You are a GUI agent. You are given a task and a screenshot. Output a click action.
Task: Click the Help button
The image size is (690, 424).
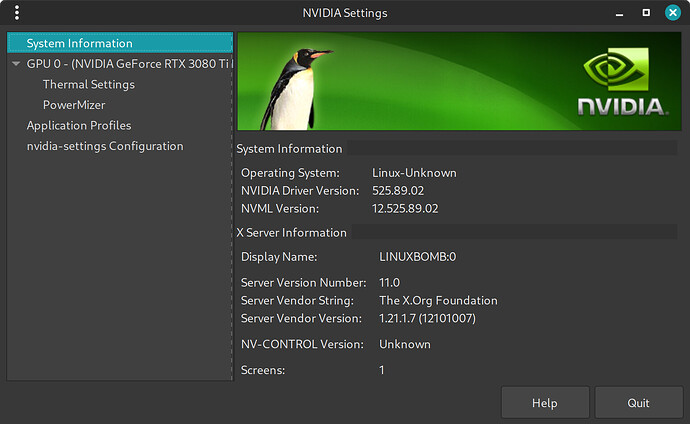pyautogui.click(x=545, y=403)
